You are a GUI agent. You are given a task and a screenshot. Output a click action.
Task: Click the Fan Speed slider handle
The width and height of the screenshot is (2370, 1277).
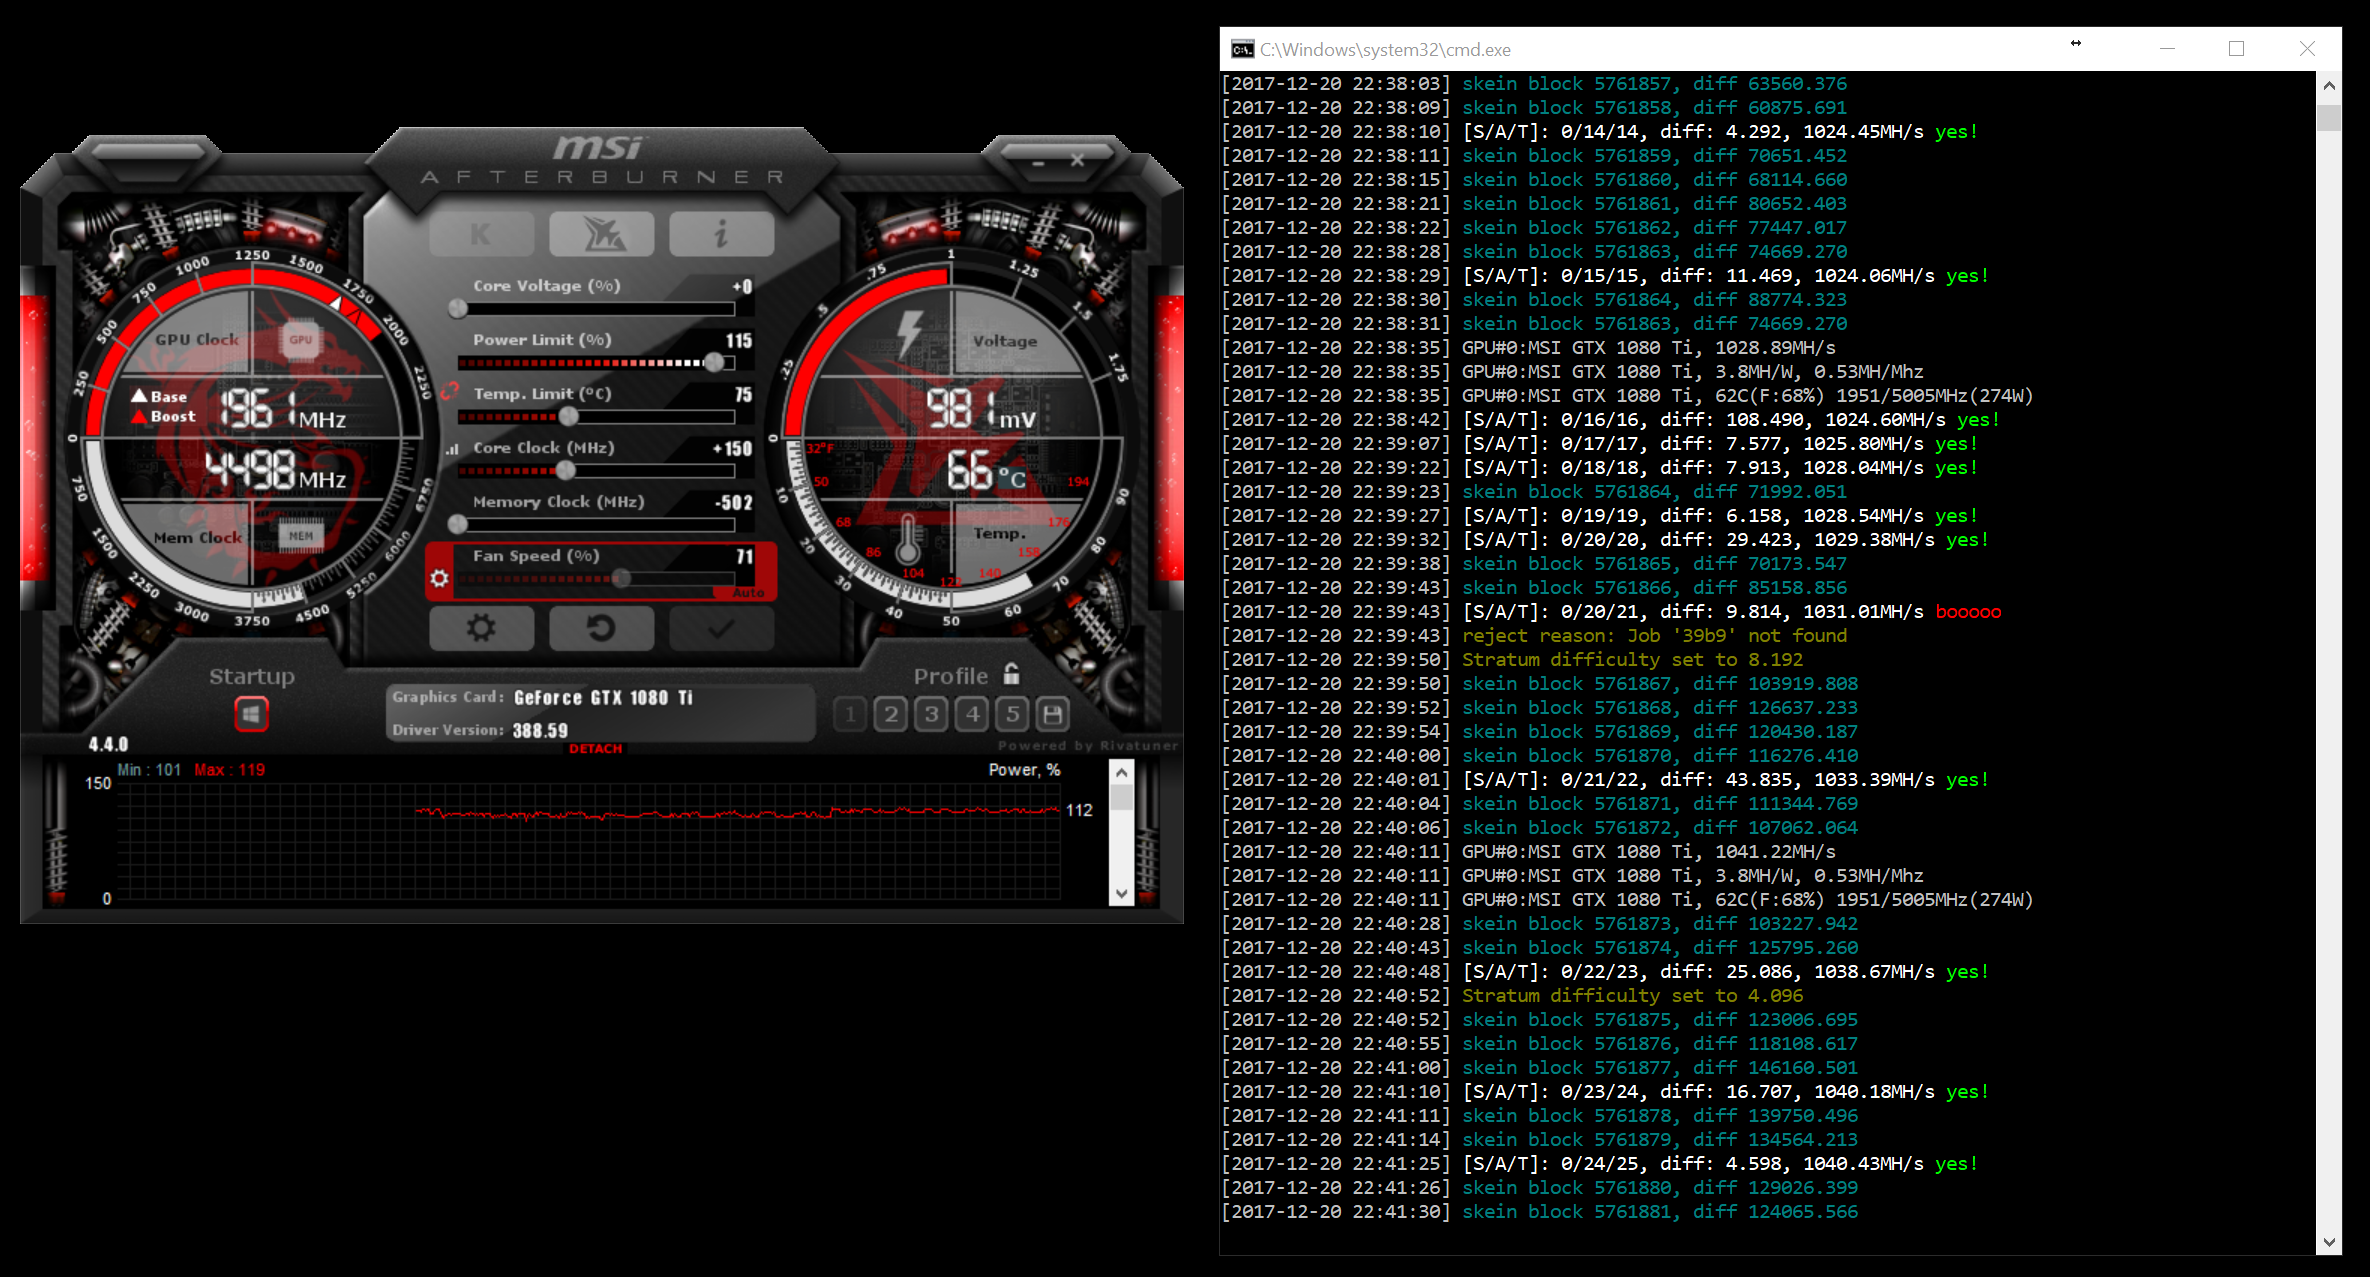[x=621, y=578]
